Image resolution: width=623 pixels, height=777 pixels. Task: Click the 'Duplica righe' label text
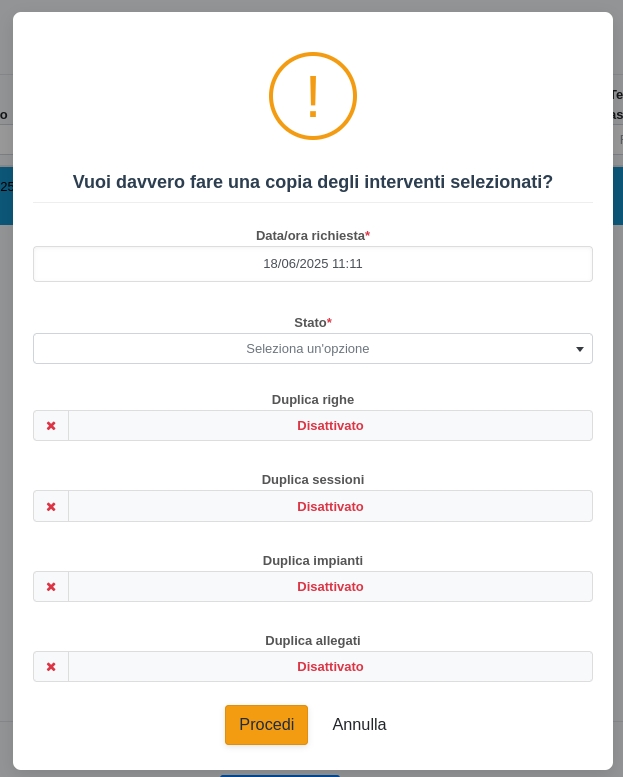click(313, 400)
